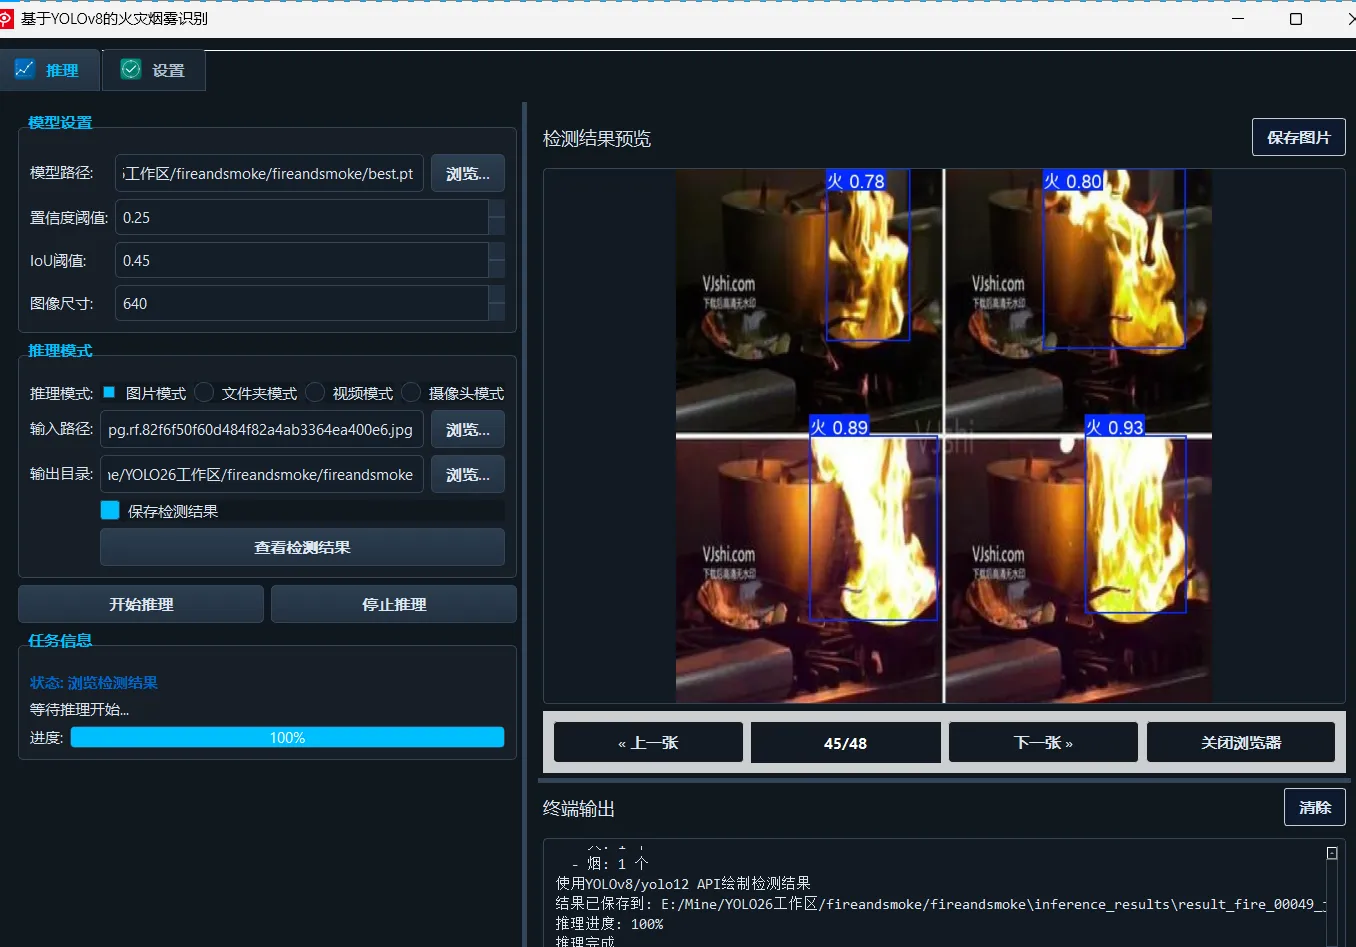
Task: Click the 模型路径 input field
Action: [x=269, y=174]
